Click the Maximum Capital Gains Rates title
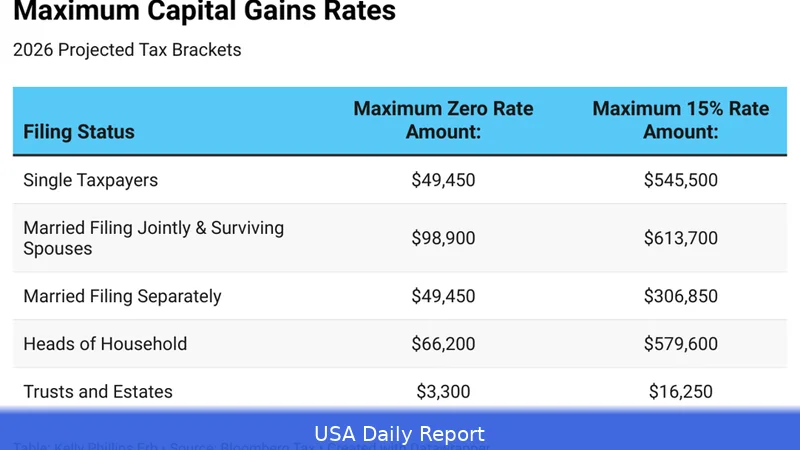Screen dimensions: 800x450 (x=204, y=12)
